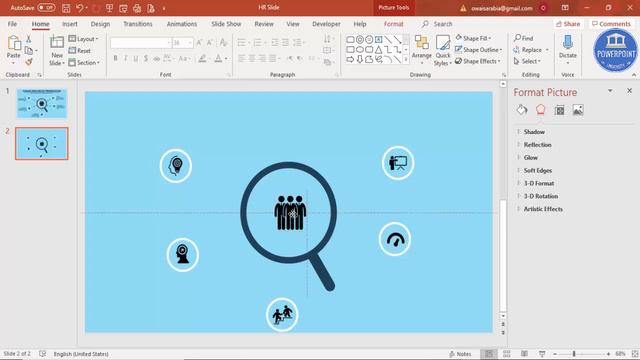Expand the 3-D Rotation section
This screenshot has height=360, width=640.
pos(540,196)
